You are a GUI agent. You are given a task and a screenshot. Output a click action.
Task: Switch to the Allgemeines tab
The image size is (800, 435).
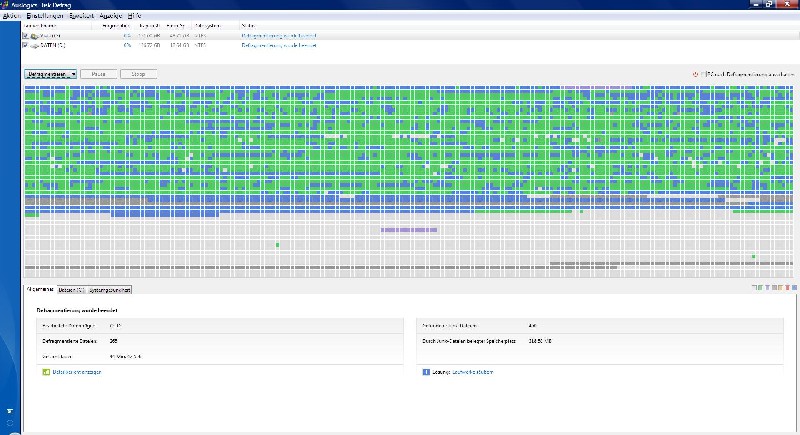(x=40, y=290)
